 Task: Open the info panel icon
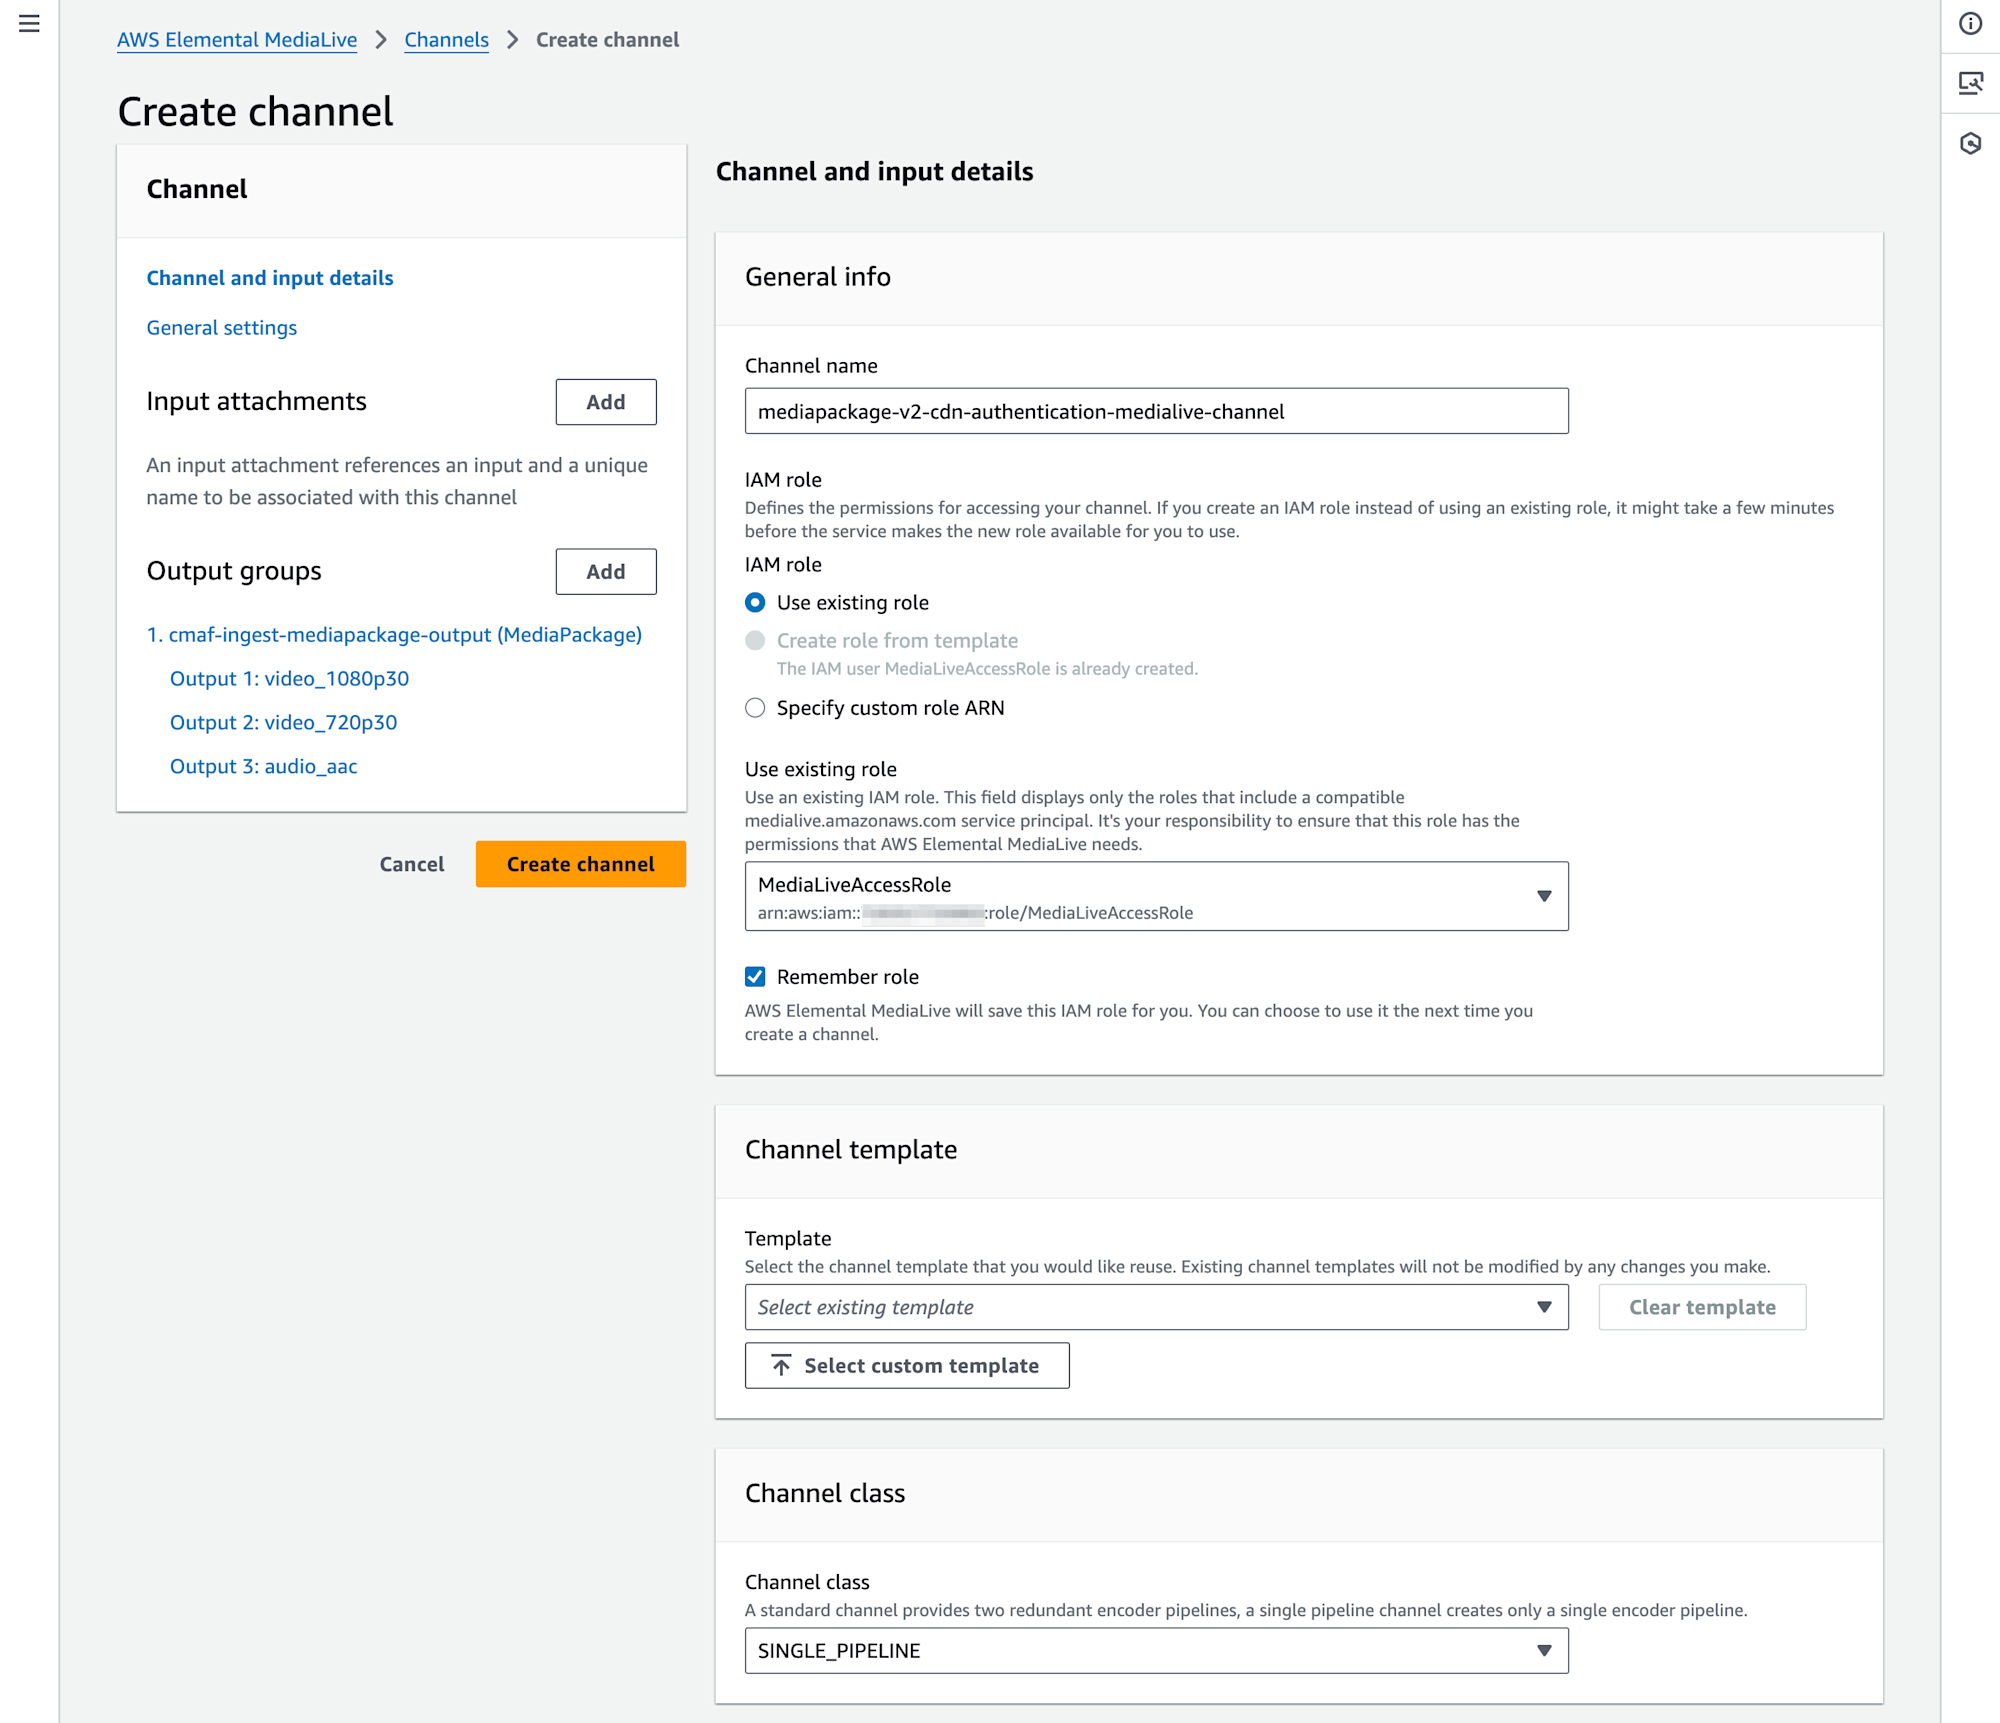point(1970,23)
